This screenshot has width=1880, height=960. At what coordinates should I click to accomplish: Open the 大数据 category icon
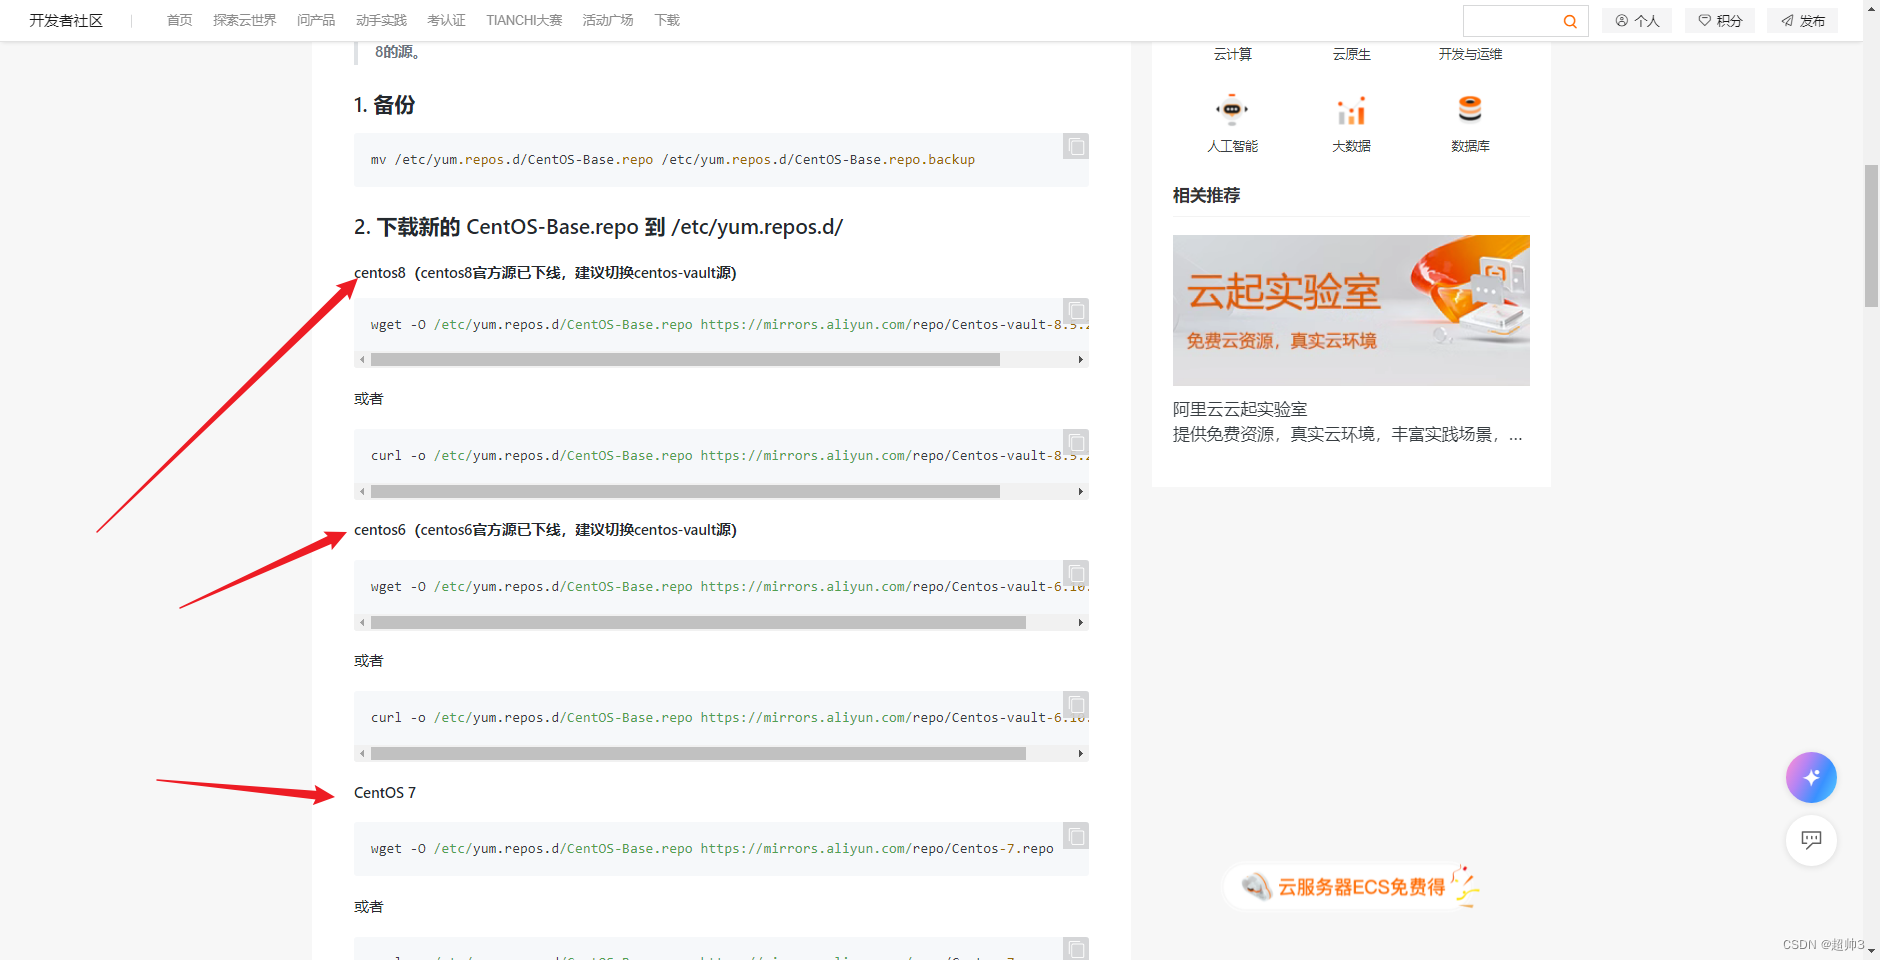(1351, 109)
